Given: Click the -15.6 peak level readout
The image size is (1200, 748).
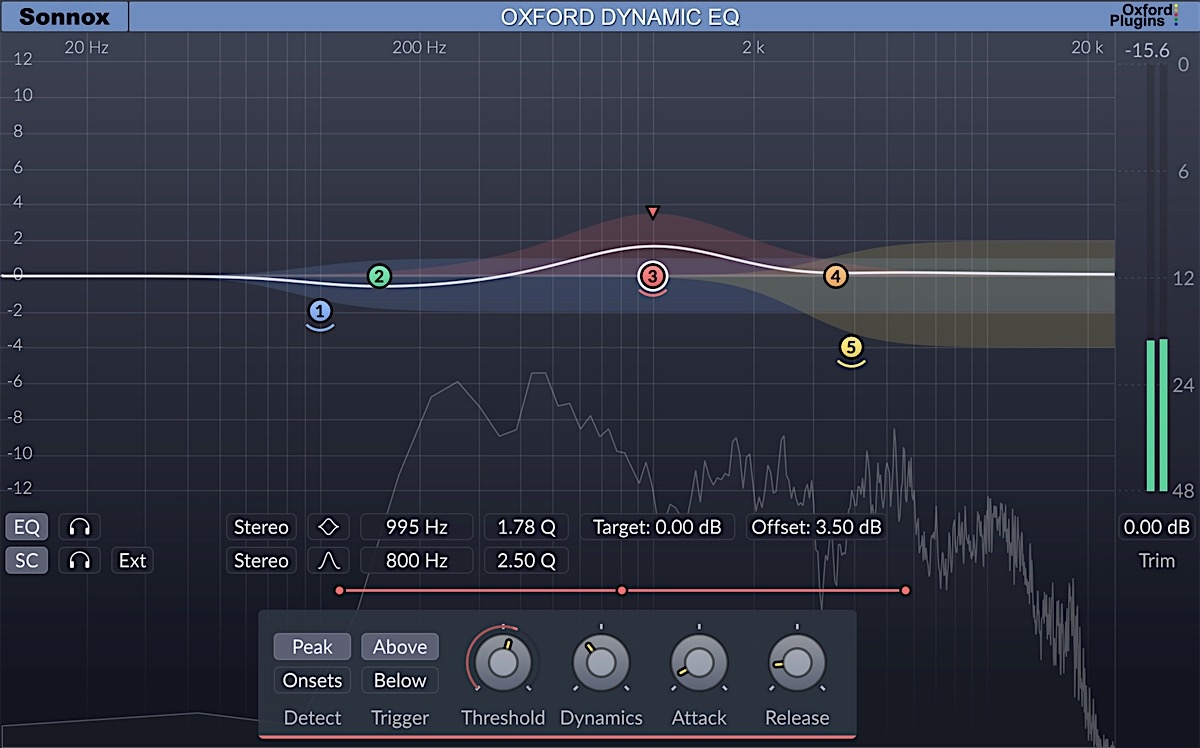Looking at the screenshot, I should [1146, 50].
